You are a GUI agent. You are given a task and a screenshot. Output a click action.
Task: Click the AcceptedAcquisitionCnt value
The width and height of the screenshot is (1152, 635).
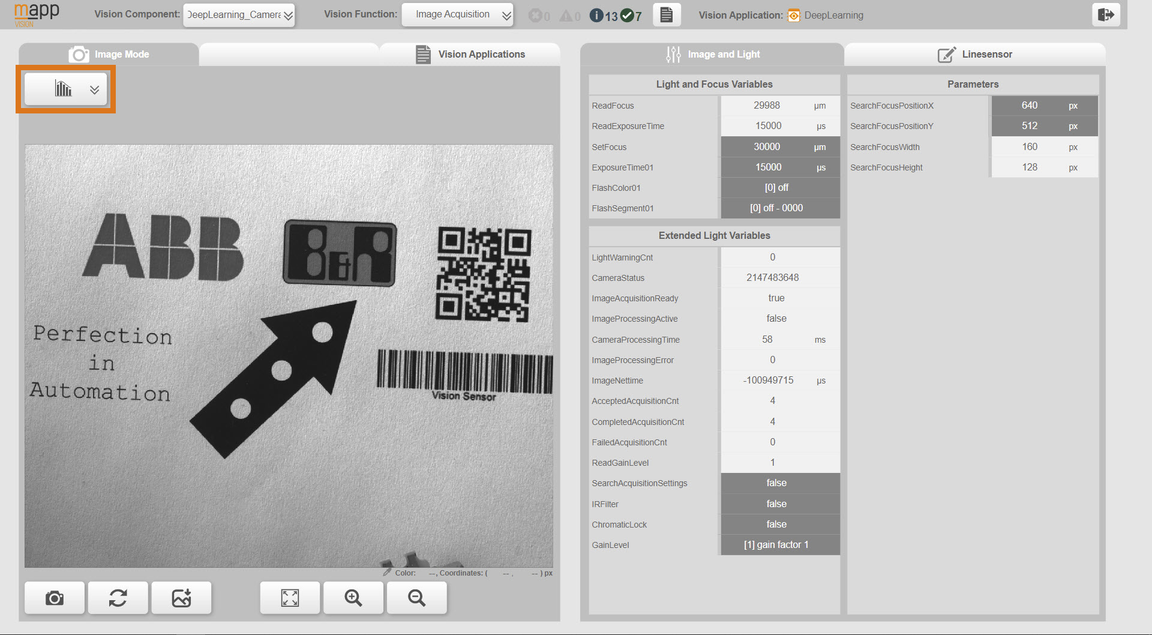780,401
